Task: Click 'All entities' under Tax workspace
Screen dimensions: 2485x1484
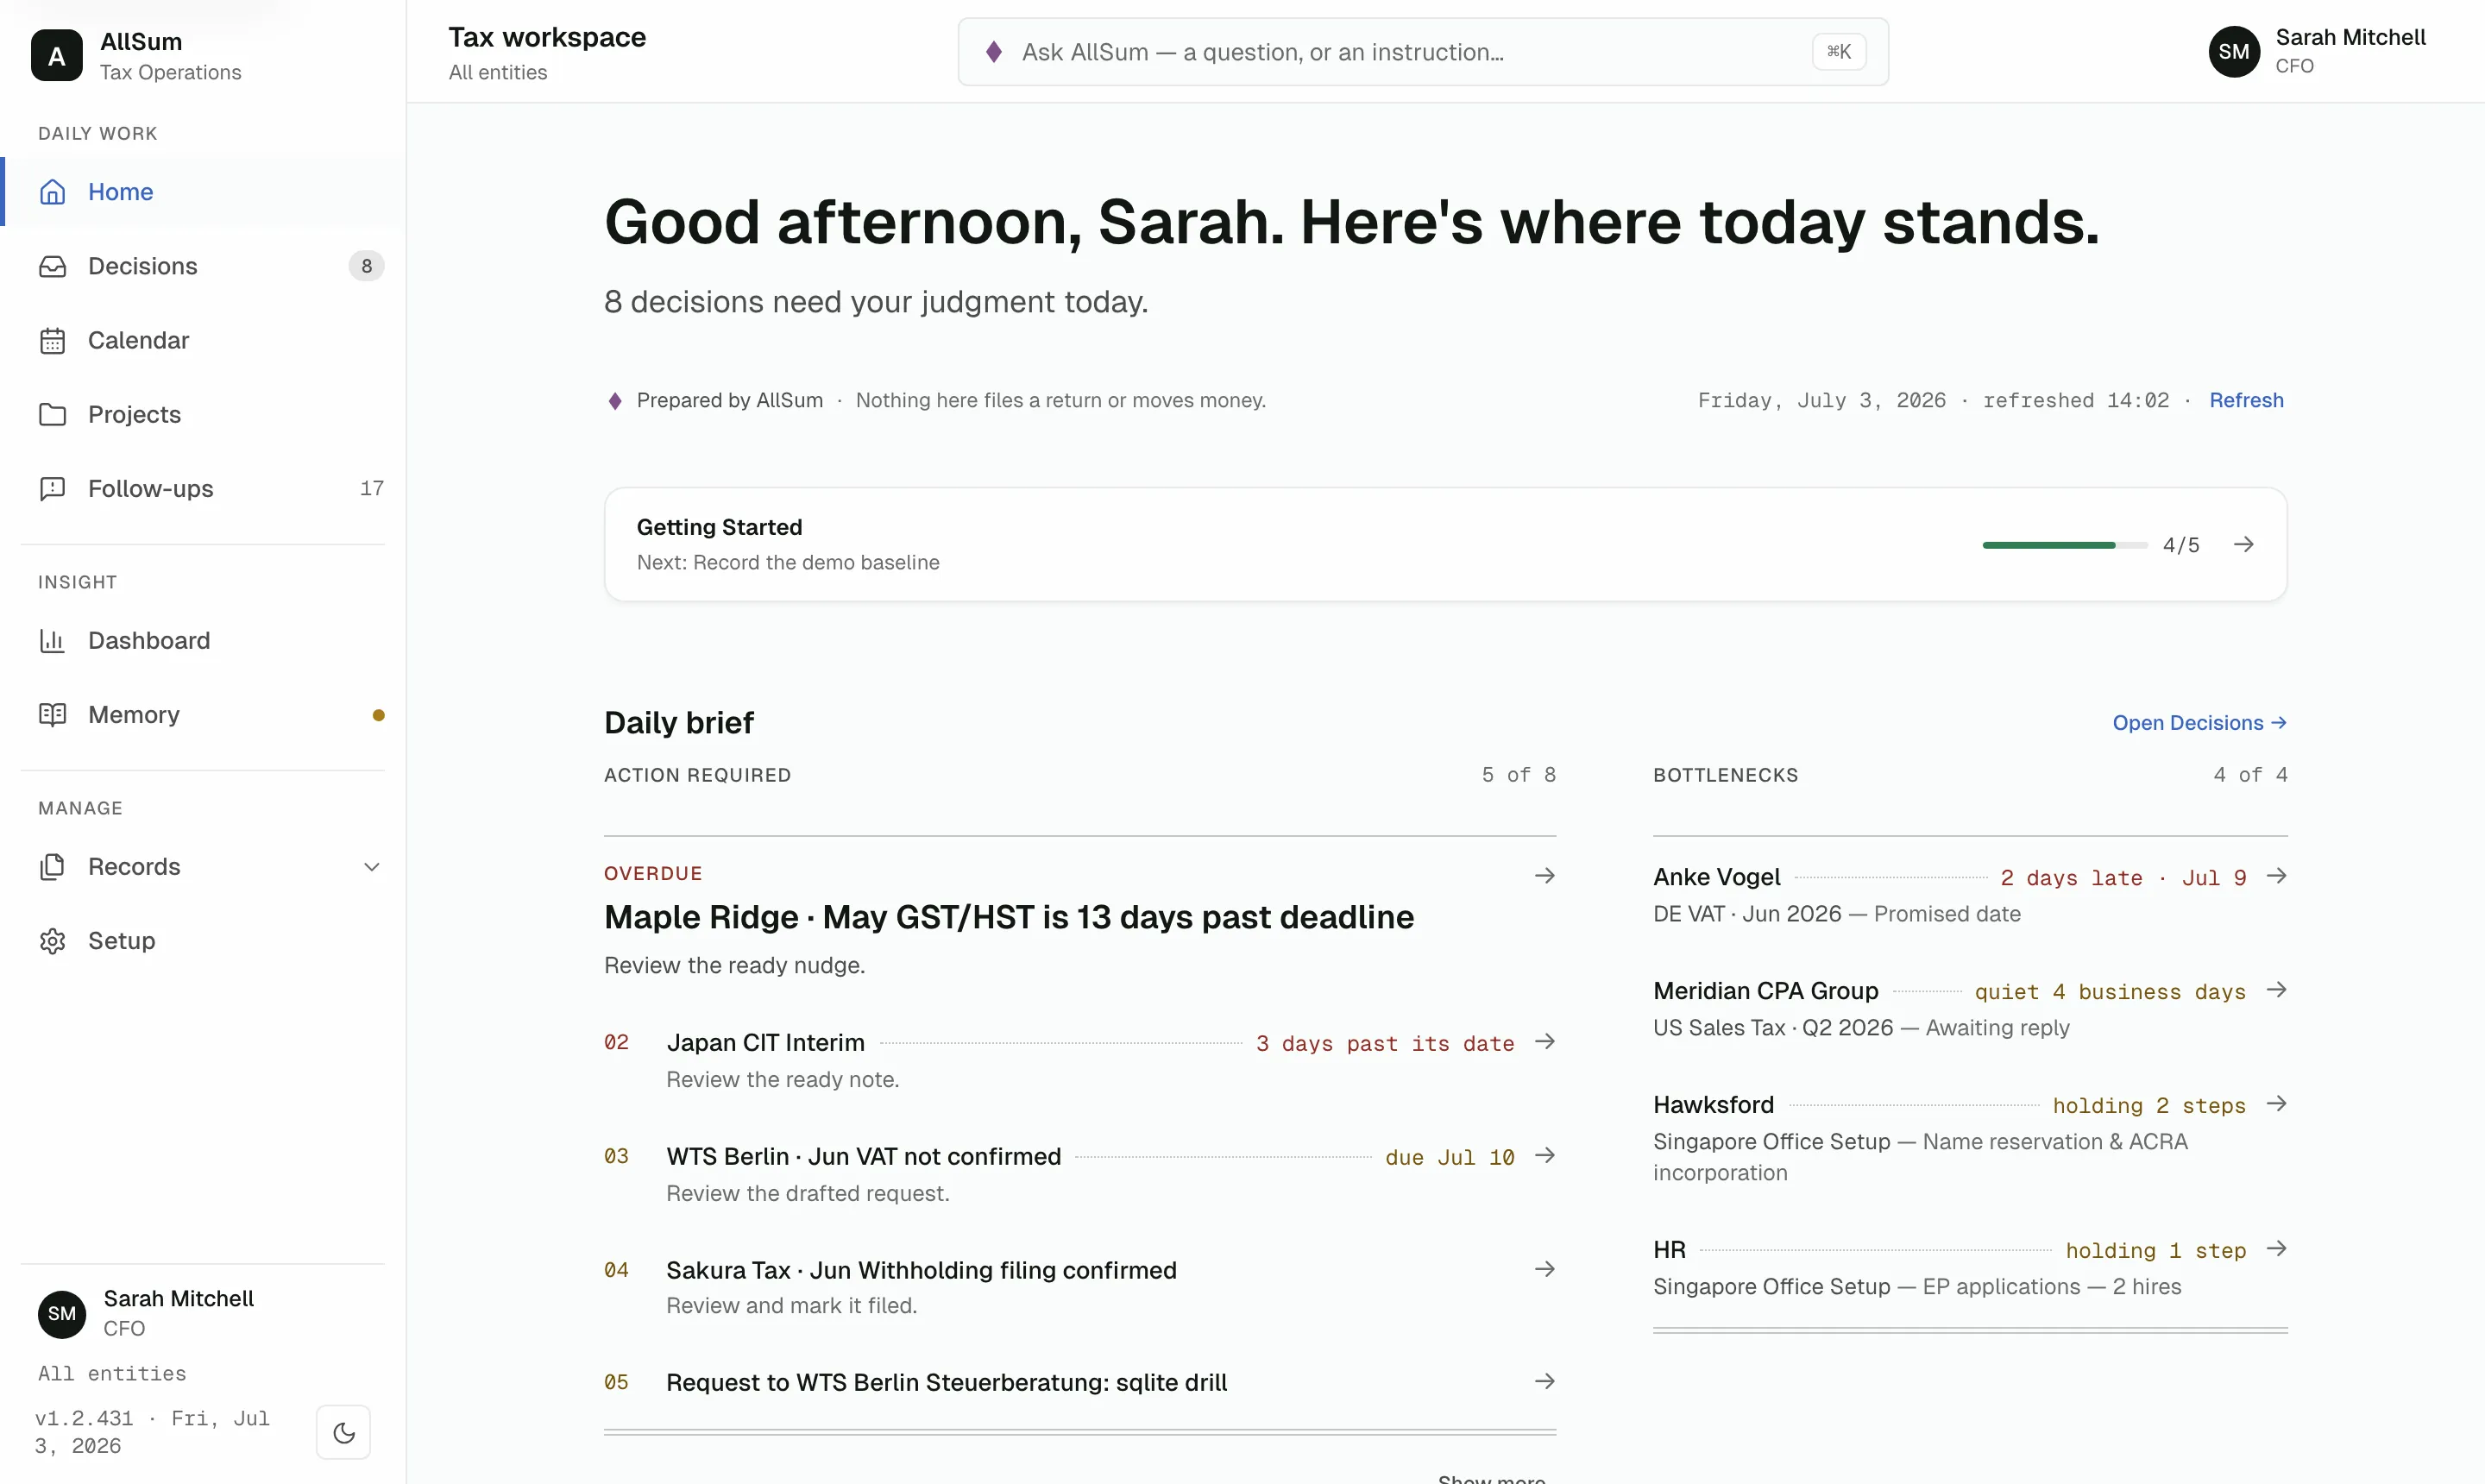Action: [498, 73]
